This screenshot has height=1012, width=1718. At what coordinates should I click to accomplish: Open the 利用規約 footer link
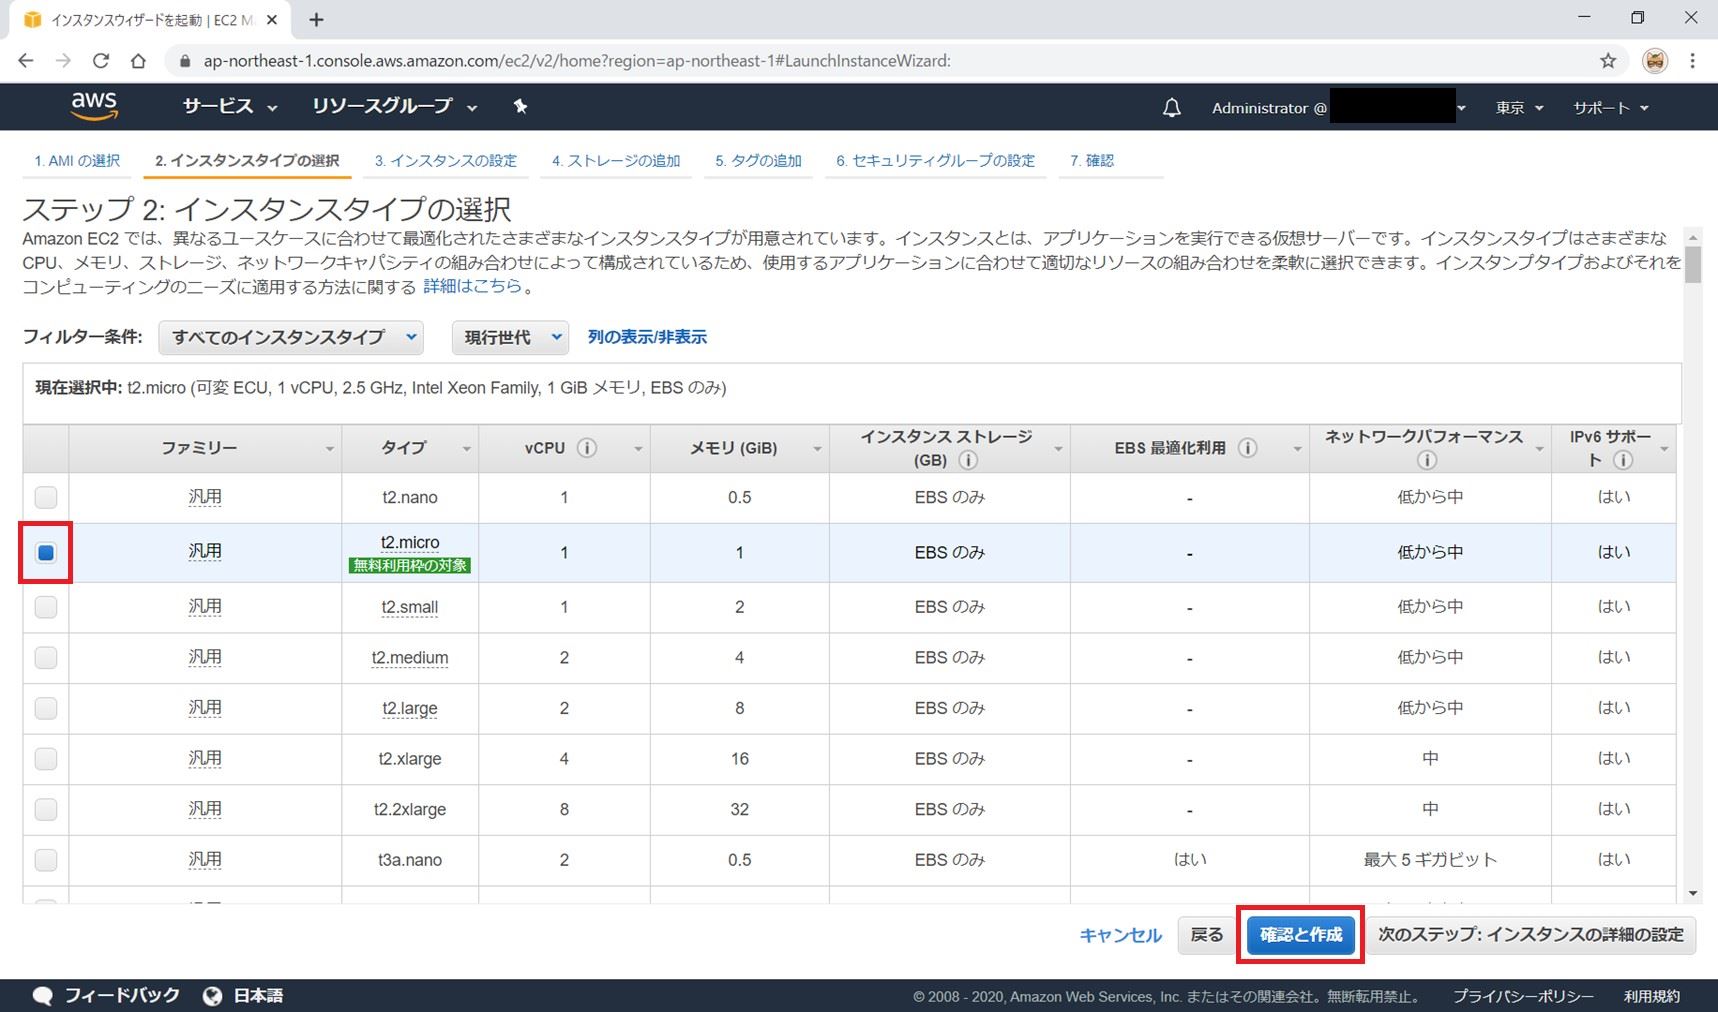[x=1652, y=996]
